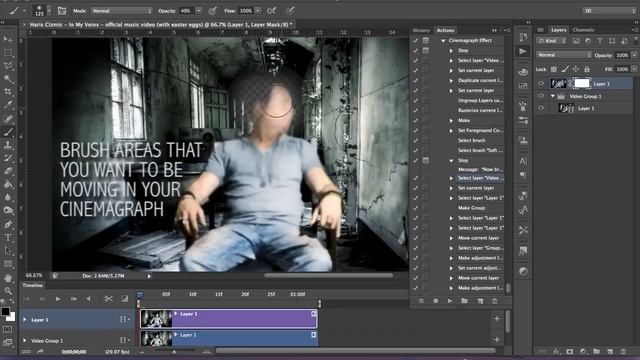Open the brush Opacity slider dropdown arrow
This screenshot has height=360, width=640.
coord(198,11)
